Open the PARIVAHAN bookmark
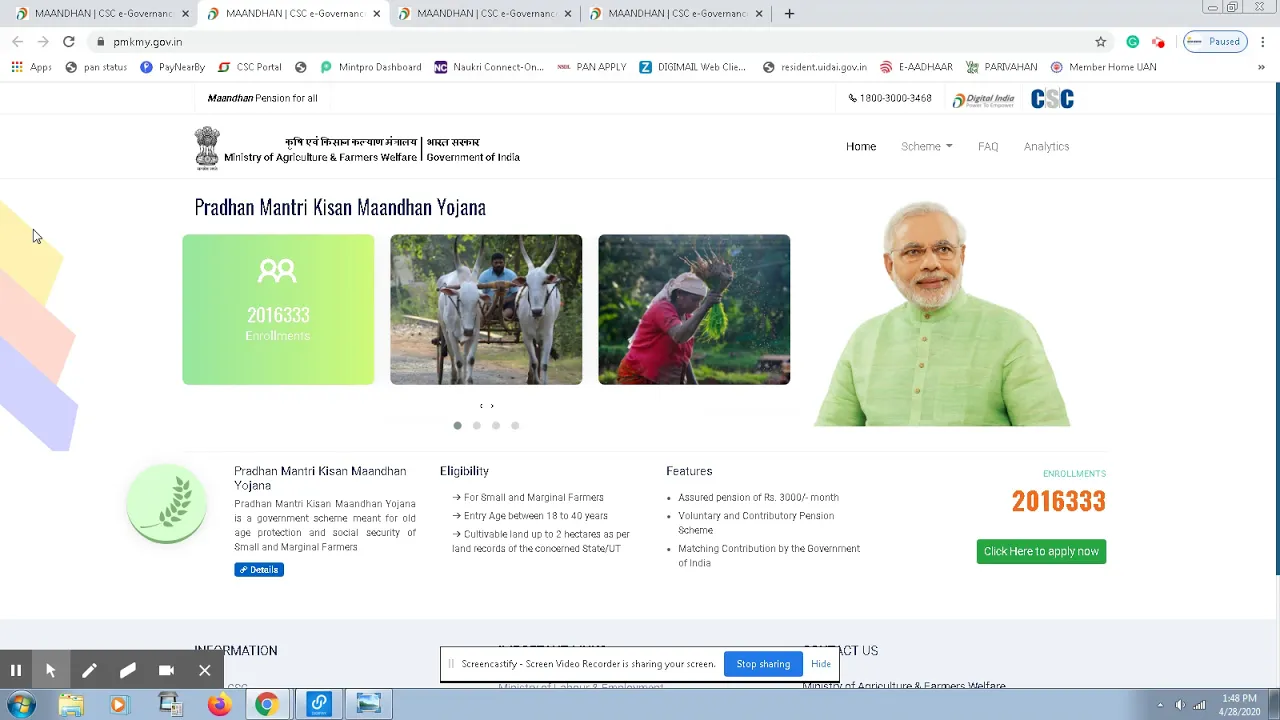Screen dimensions: 1280x720 [x=1001, y=67]
